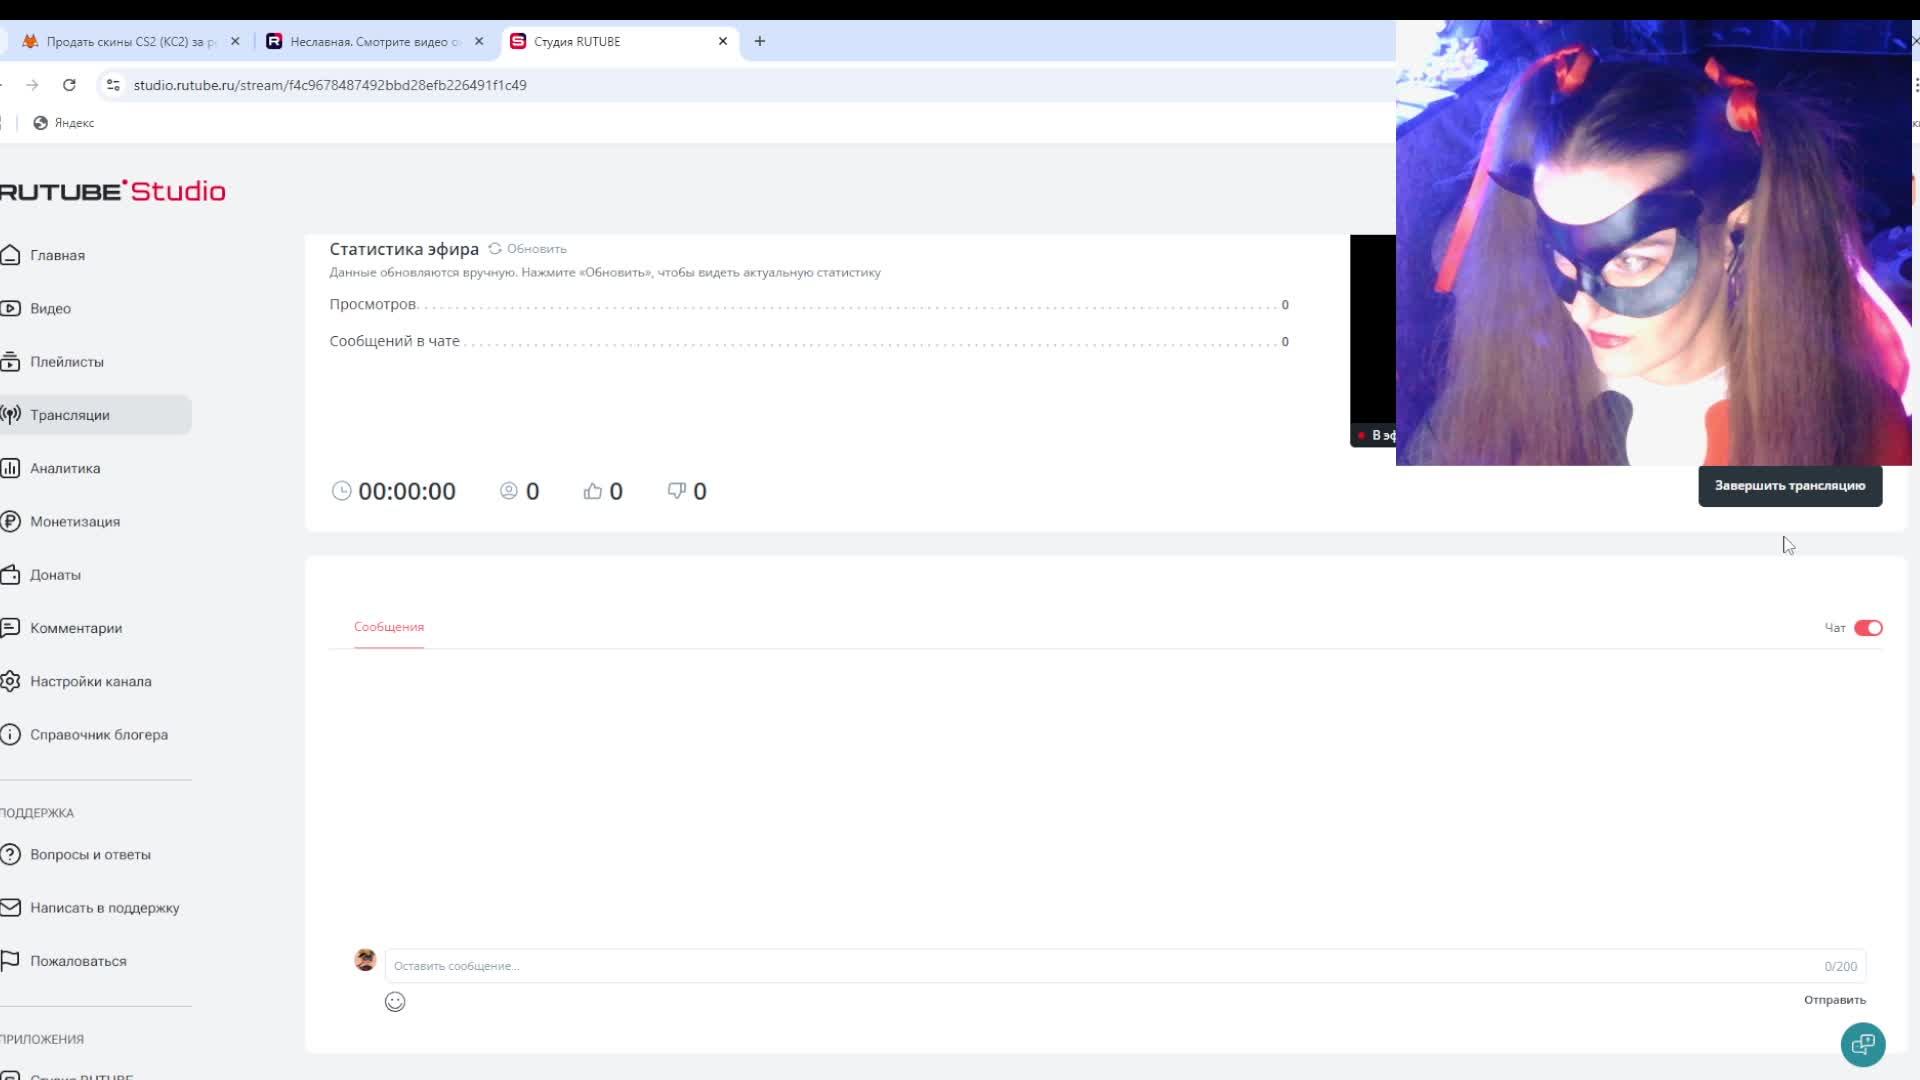Click the thumbs up likes counter icon
1920x1080 pixels.
click(x=593, y=491)
